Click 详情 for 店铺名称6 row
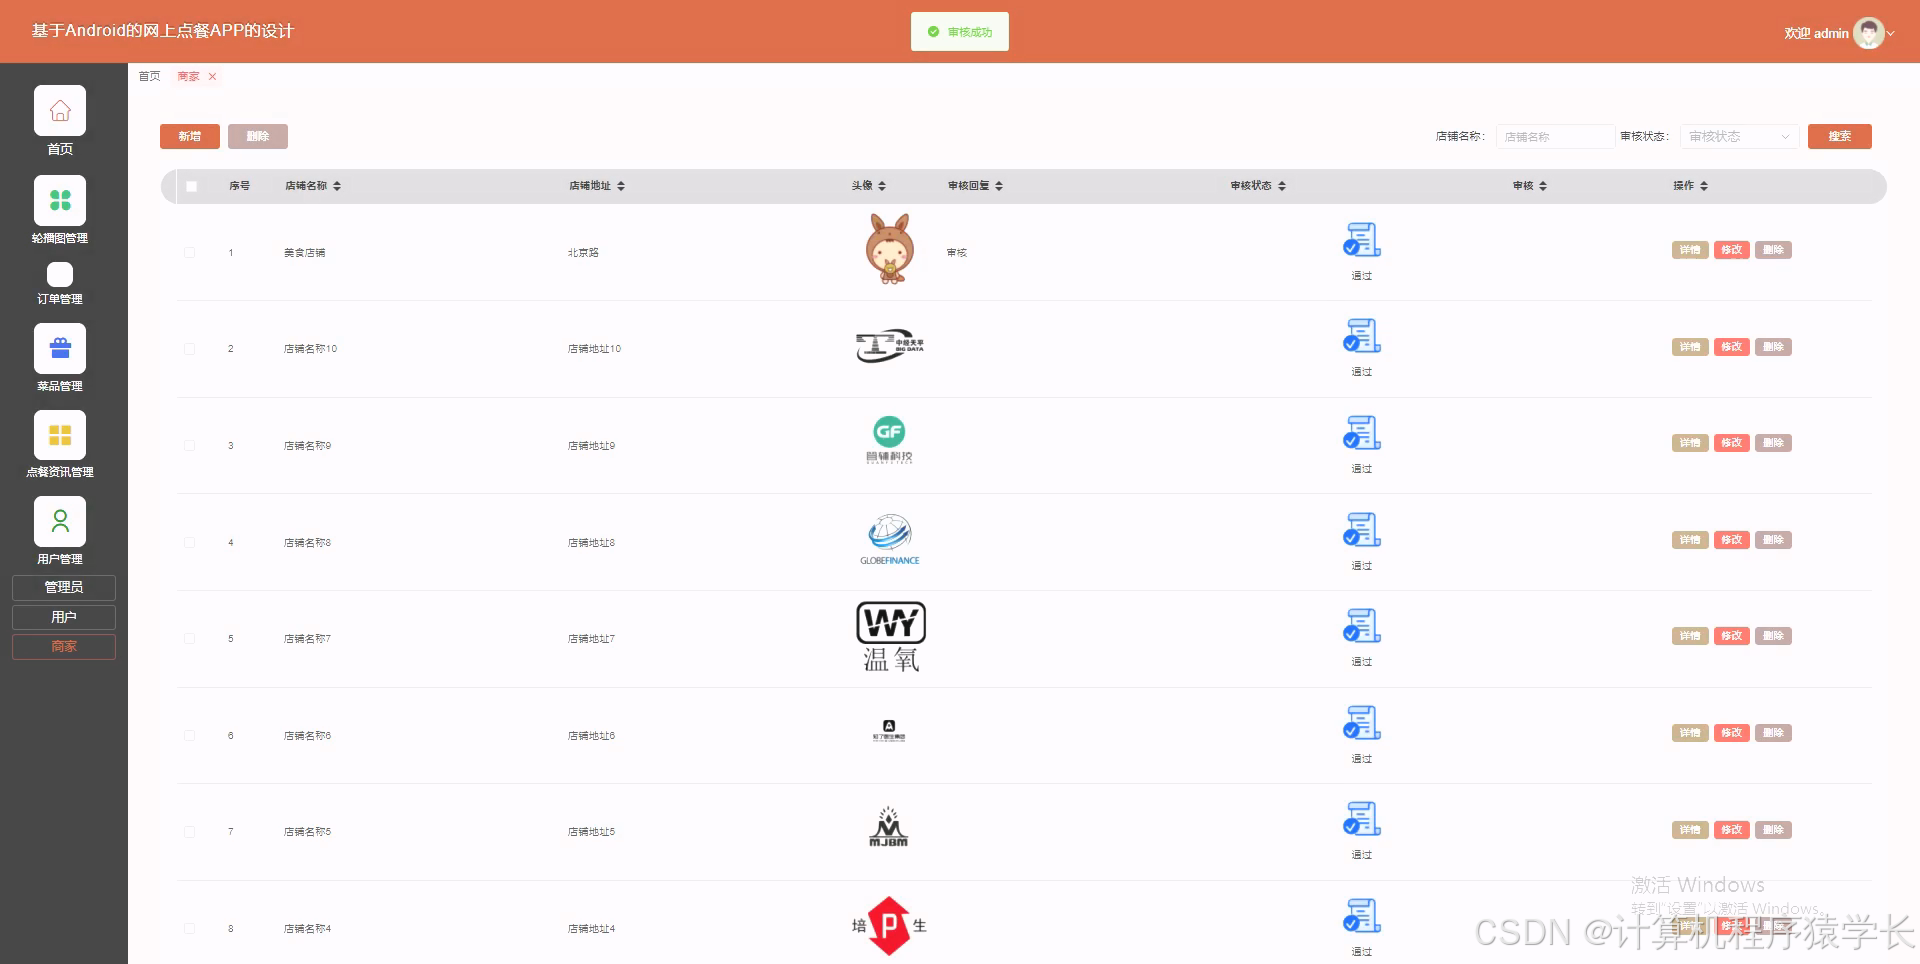This screenshot has height=964, width=1920. (1690, 733)
